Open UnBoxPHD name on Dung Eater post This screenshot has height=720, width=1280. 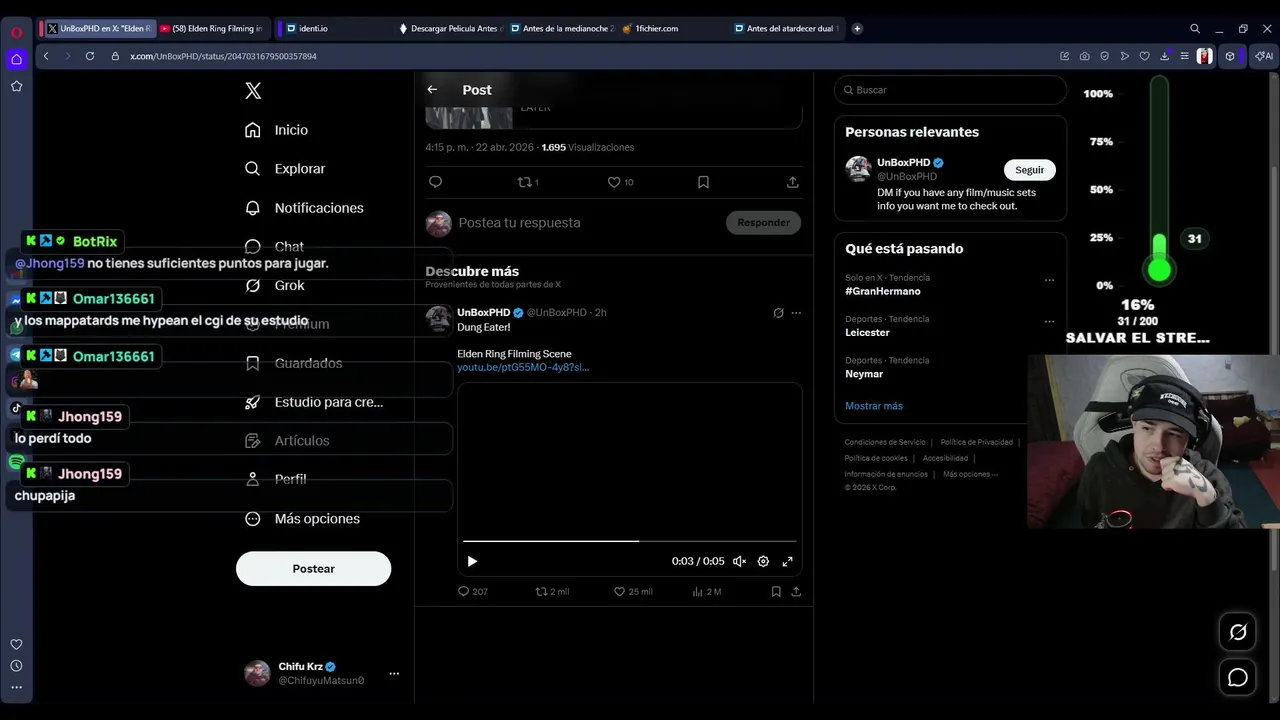click(x=484, y=312)
